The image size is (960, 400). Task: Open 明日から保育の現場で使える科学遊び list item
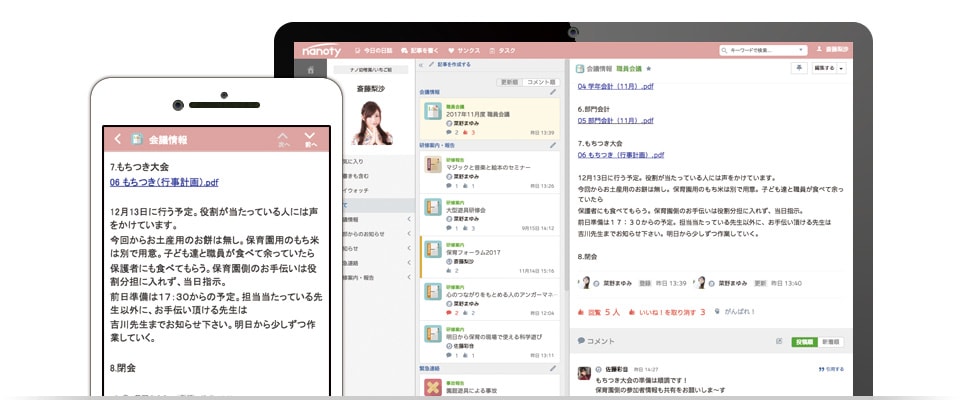tap(489, 341)
